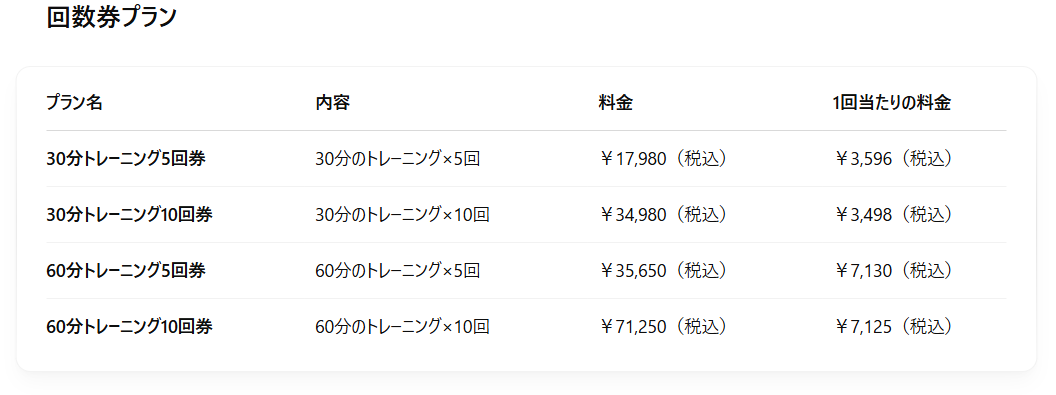Viewport: 1056px width, 395px height.
Task: Click the ￥7,125 per-session price
Action: point(894,326)
